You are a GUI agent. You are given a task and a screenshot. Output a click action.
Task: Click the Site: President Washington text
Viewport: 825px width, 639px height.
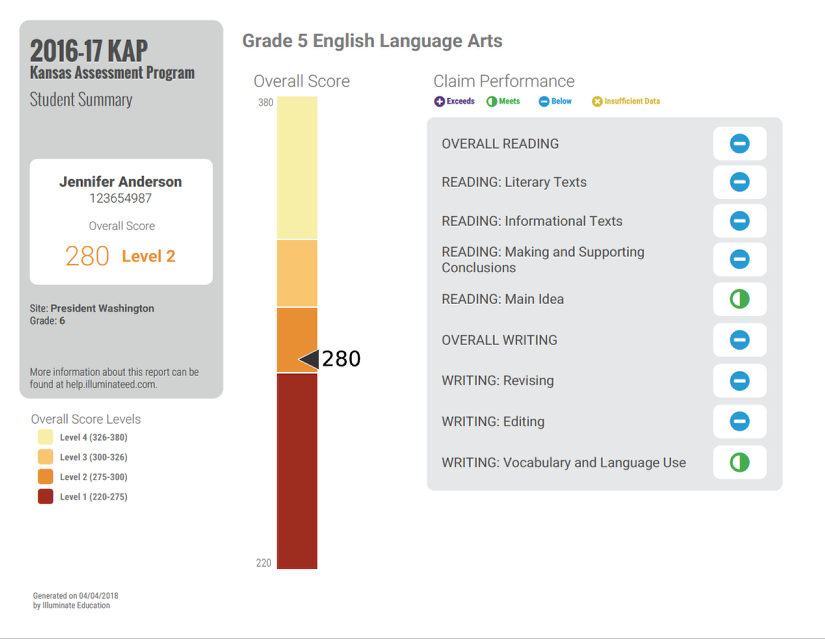click(92, 308)
